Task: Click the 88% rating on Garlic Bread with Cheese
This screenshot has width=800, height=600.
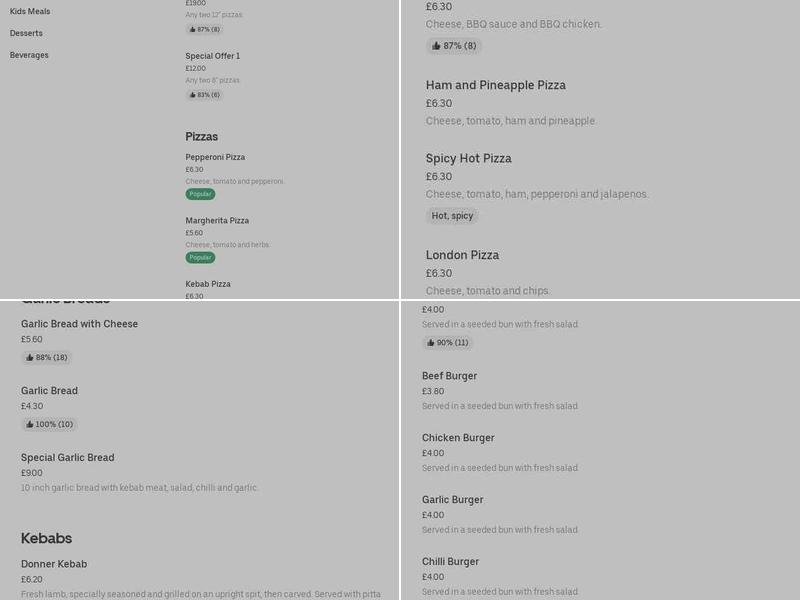Action: pos(47,357)
